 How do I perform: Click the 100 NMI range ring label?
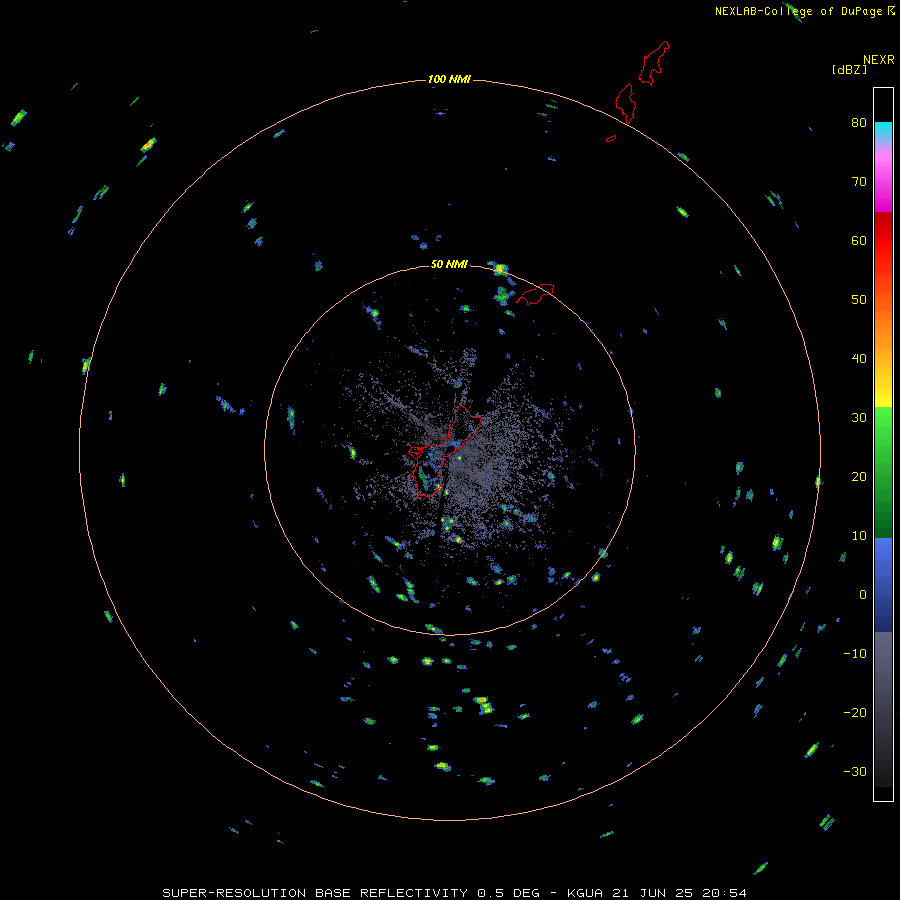click(449, 79)
